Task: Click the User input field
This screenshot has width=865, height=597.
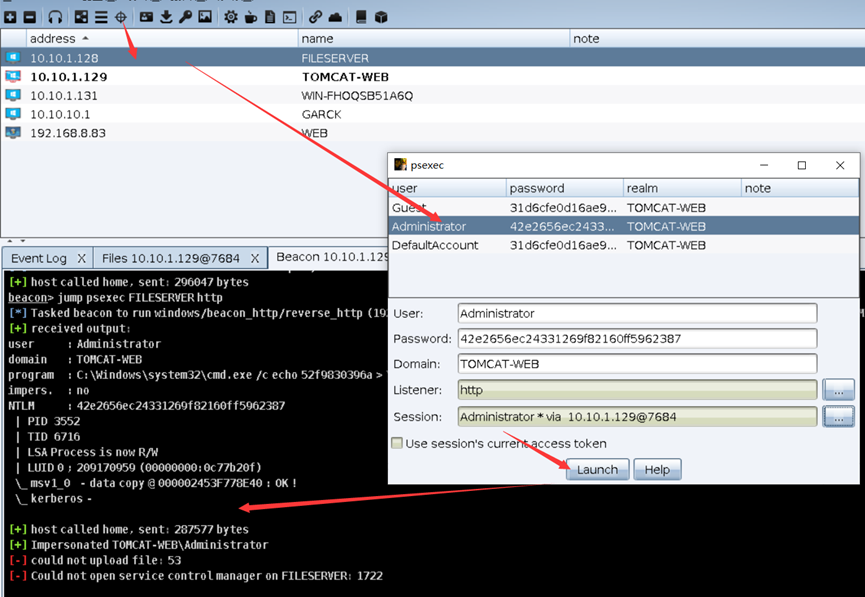Action: pos(637,313)
